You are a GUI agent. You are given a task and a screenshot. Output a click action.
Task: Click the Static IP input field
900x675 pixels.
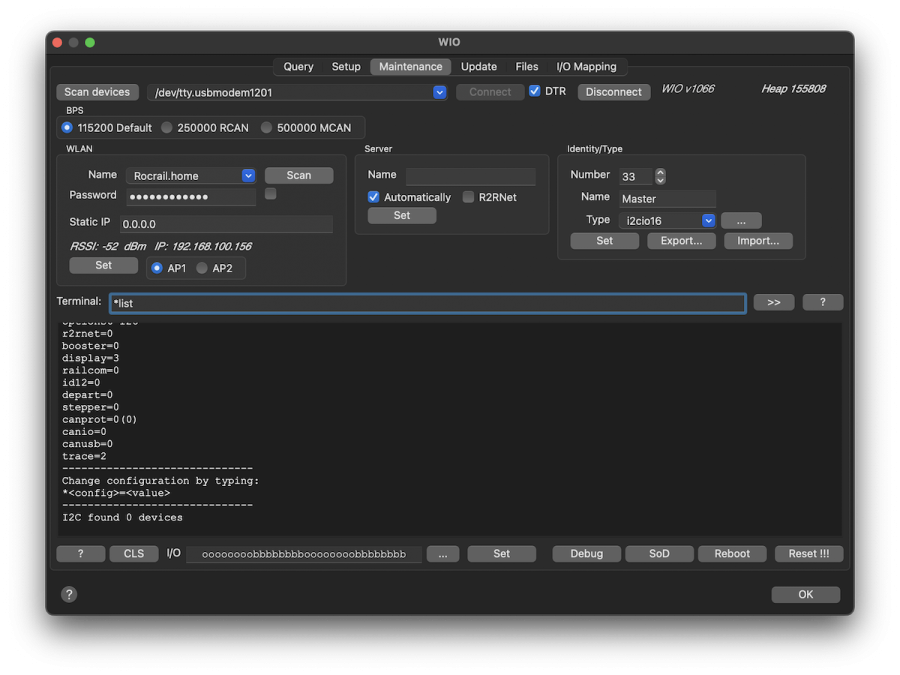tap(226, 224)
